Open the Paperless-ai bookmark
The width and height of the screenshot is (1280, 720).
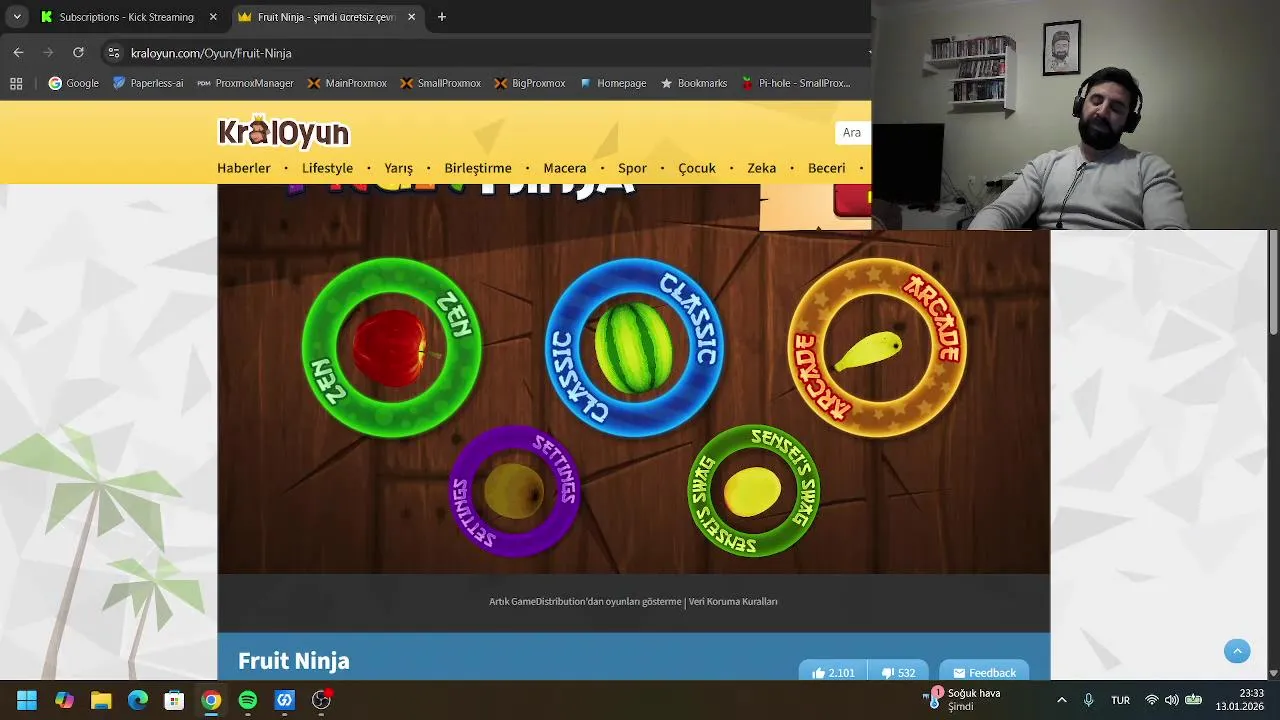tap(148, 83)
